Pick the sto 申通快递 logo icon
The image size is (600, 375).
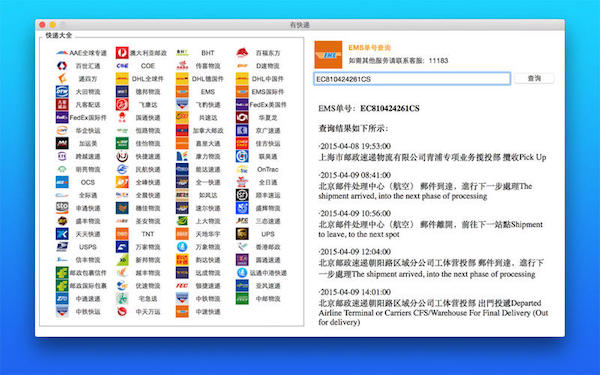pyautogui.click(x=62, y=208)
